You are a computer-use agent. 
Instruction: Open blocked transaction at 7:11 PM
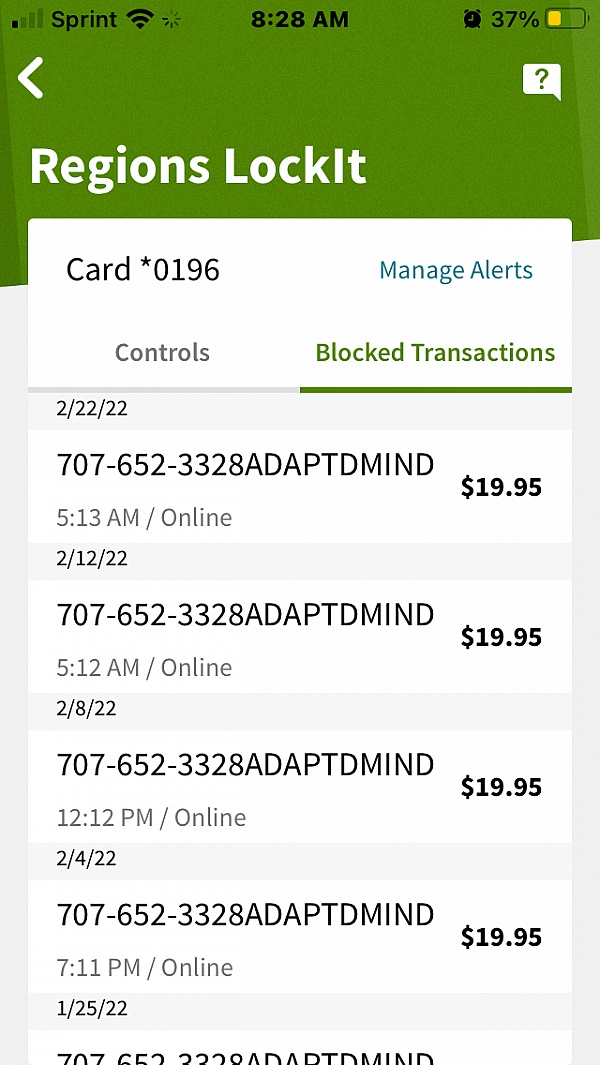299,938
